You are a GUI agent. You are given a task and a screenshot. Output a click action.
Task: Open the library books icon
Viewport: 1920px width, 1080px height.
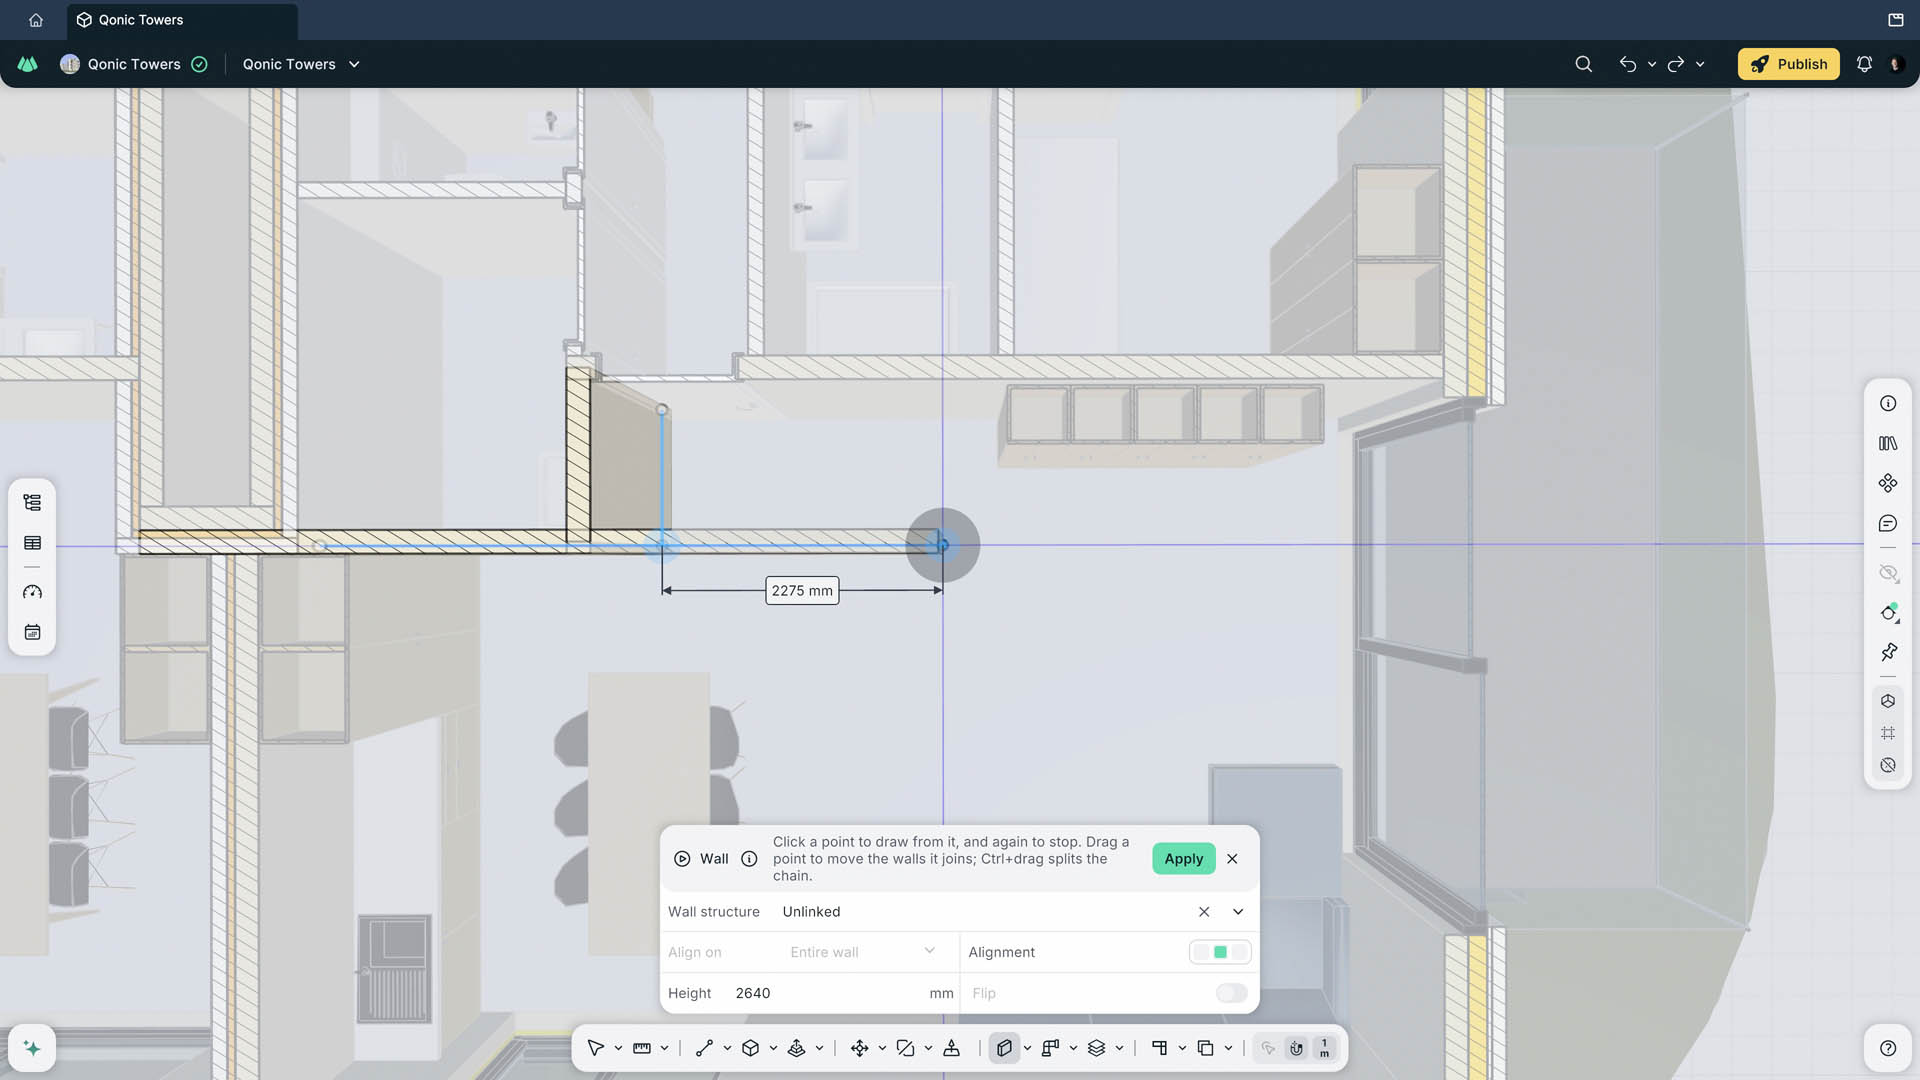(x=1888, y=443)
